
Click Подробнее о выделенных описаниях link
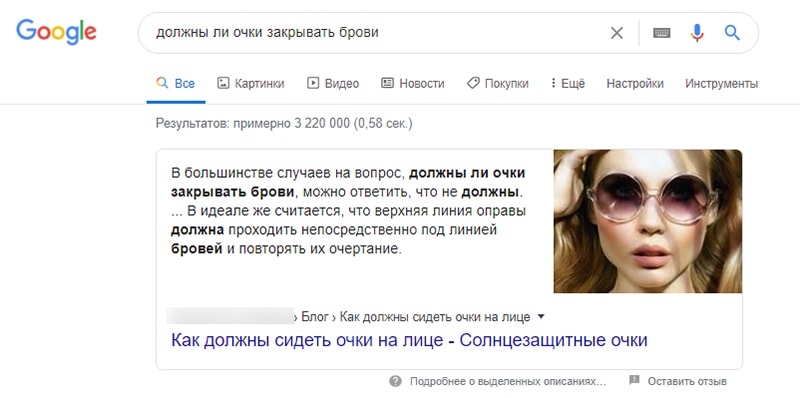(508, 382)
